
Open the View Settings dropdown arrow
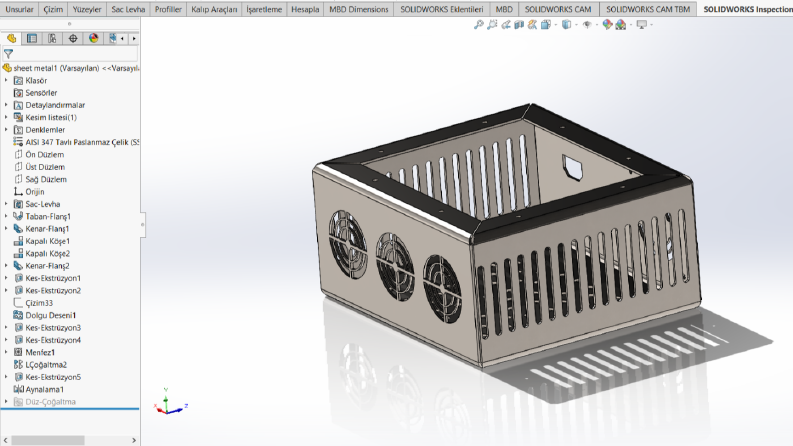click(x=651, y=24)
